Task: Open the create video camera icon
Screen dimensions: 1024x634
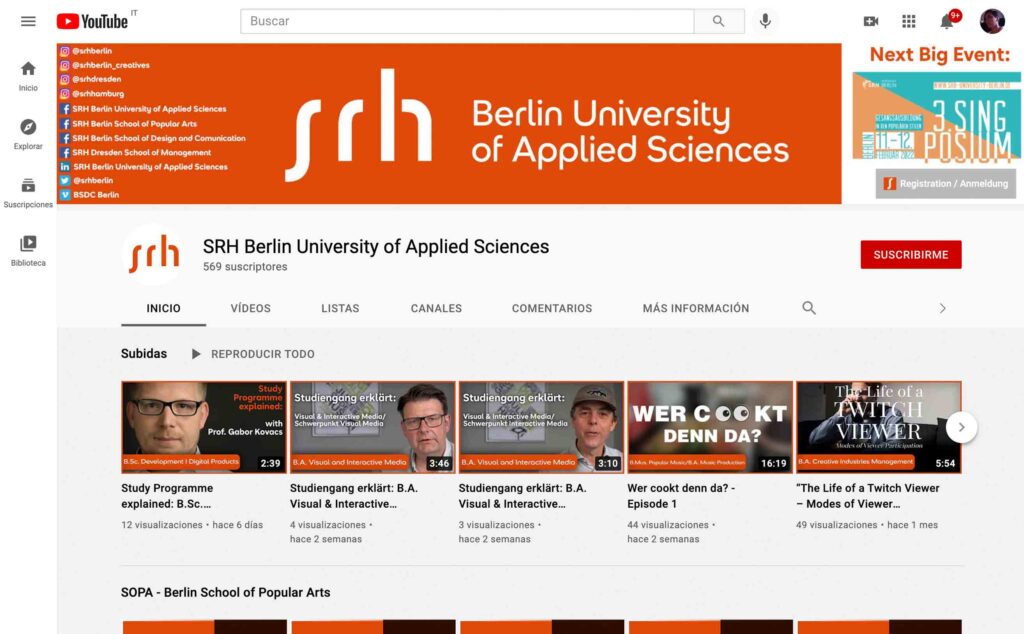Action: point(871,22)
